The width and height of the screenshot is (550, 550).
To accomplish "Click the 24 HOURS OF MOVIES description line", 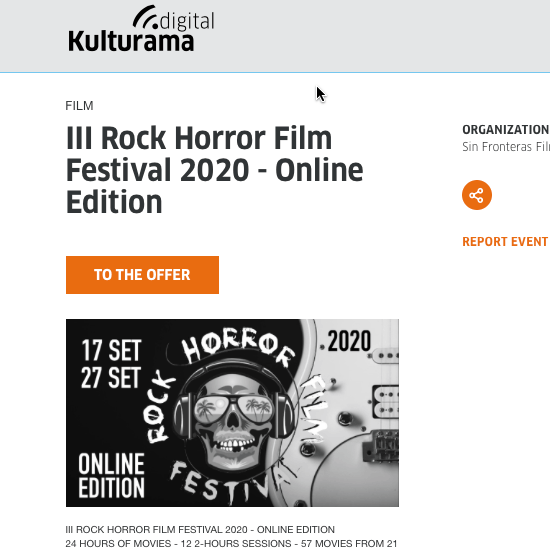I will pos(231,543).
